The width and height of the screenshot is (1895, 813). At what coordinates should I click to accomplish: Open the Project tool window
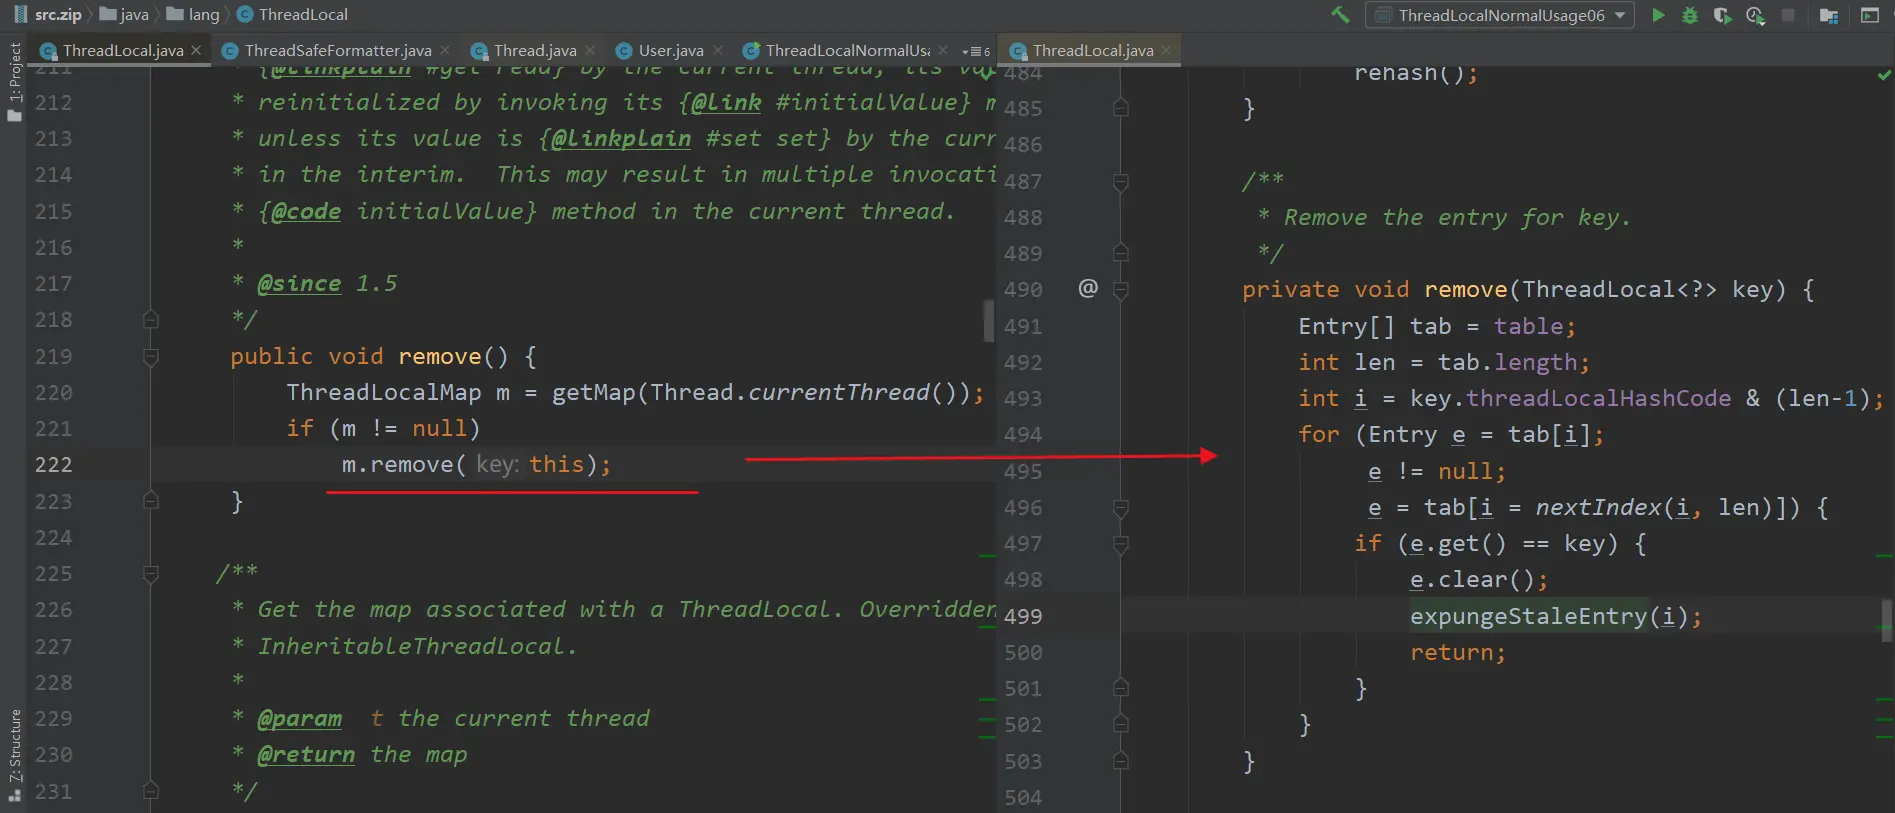pyautogui.click(x=14, y=80)
